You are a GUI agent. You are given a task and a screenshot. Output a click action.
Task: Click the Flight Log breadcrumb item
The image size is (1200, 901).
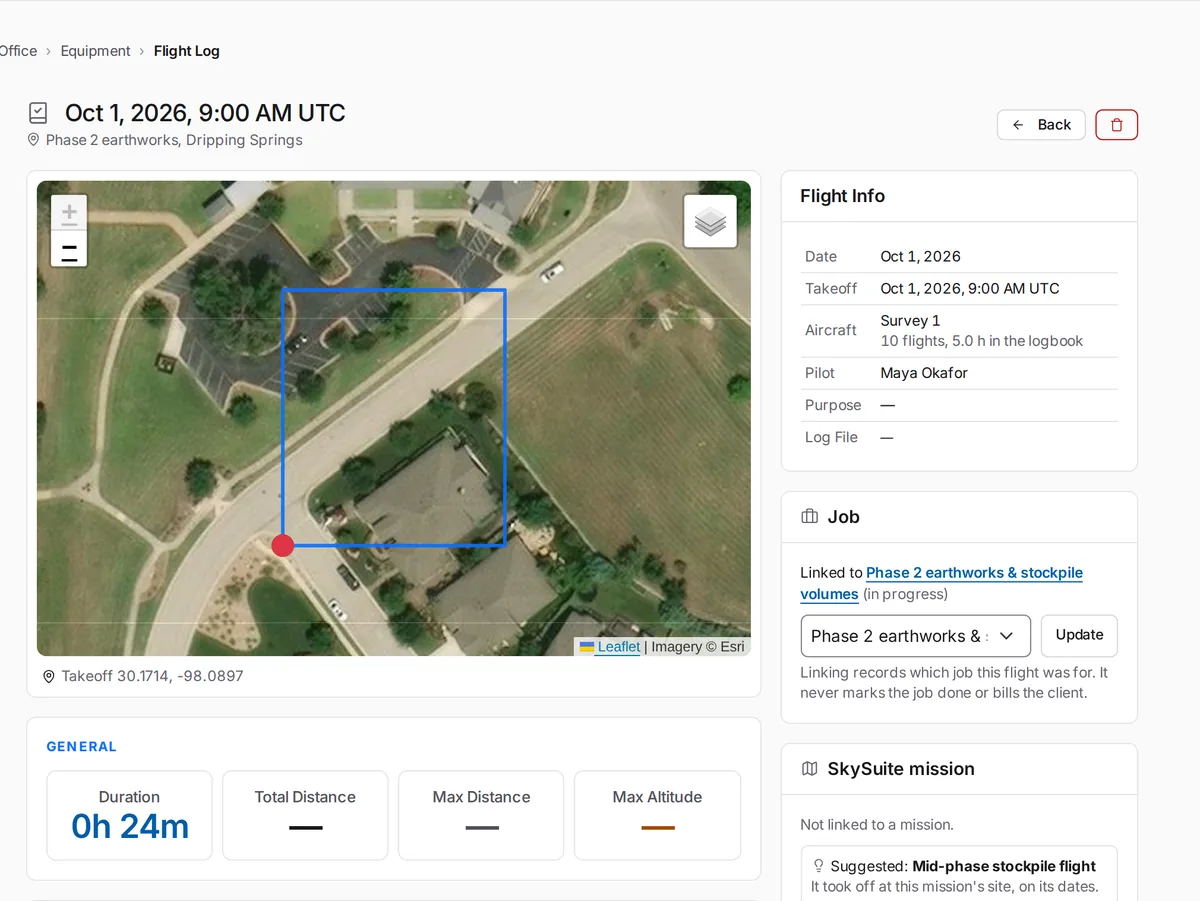coord(187,51)
